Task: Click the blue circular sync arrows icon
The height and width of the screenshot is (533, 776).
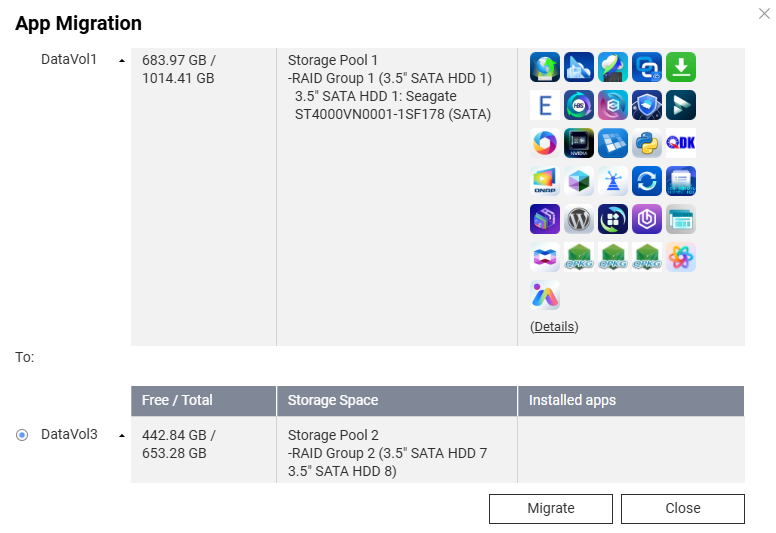Action: tap(646, 181)
